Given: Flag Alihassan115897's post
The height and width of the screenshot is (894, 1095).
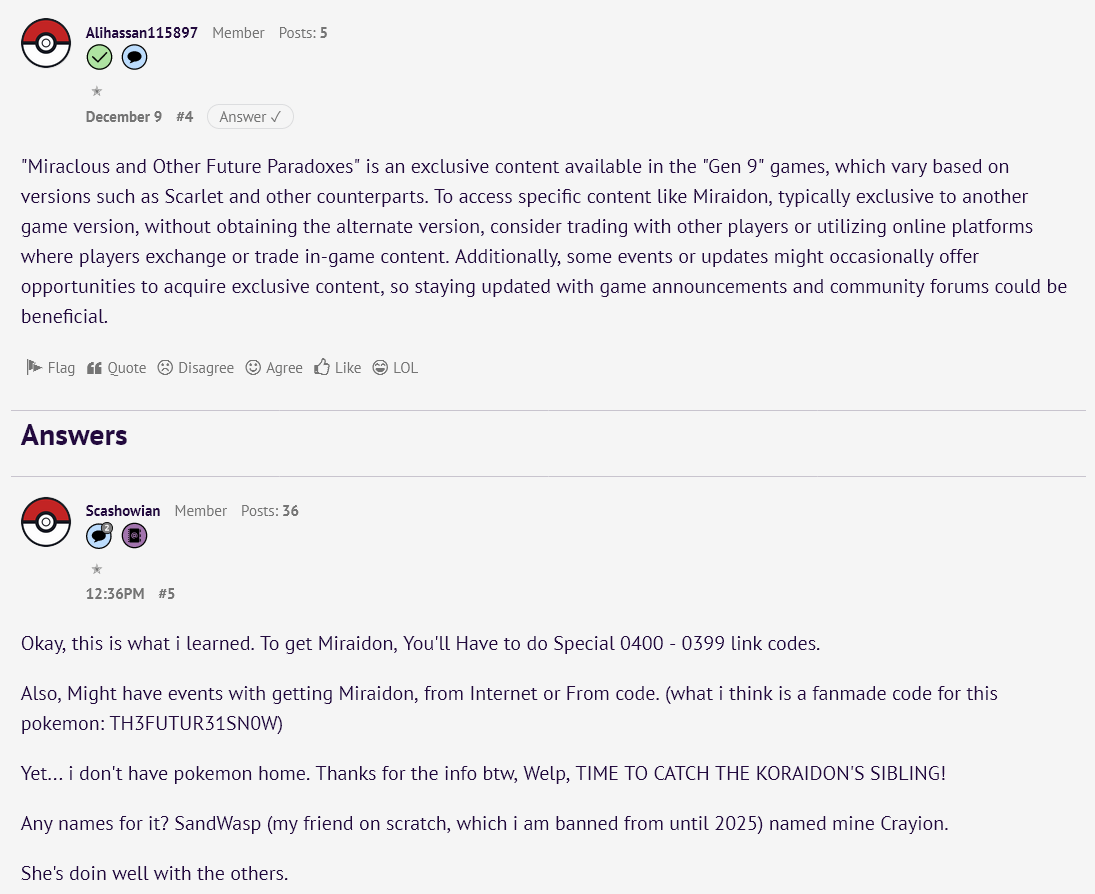Looking at the screenshot, I should 50,367.
